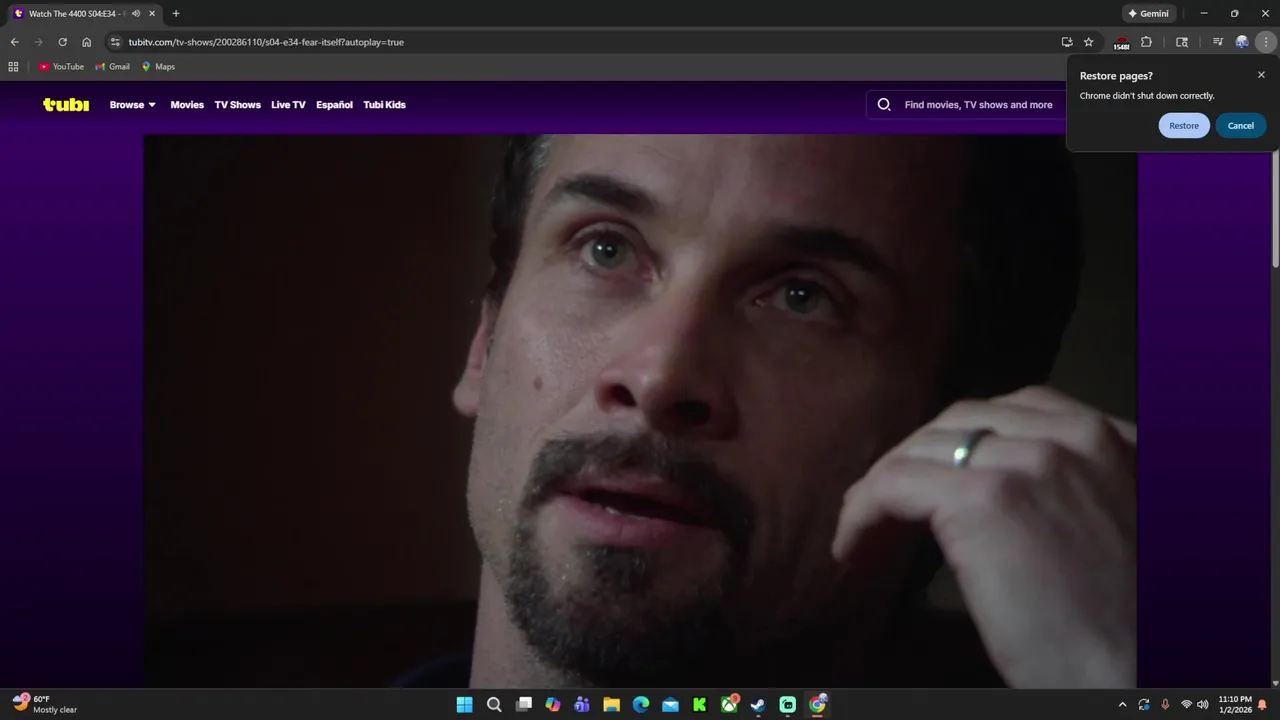The height and width of the screenshot is (720, 1280).
Task: Click the video player to pause playback
Action: (x=640, y=411)
